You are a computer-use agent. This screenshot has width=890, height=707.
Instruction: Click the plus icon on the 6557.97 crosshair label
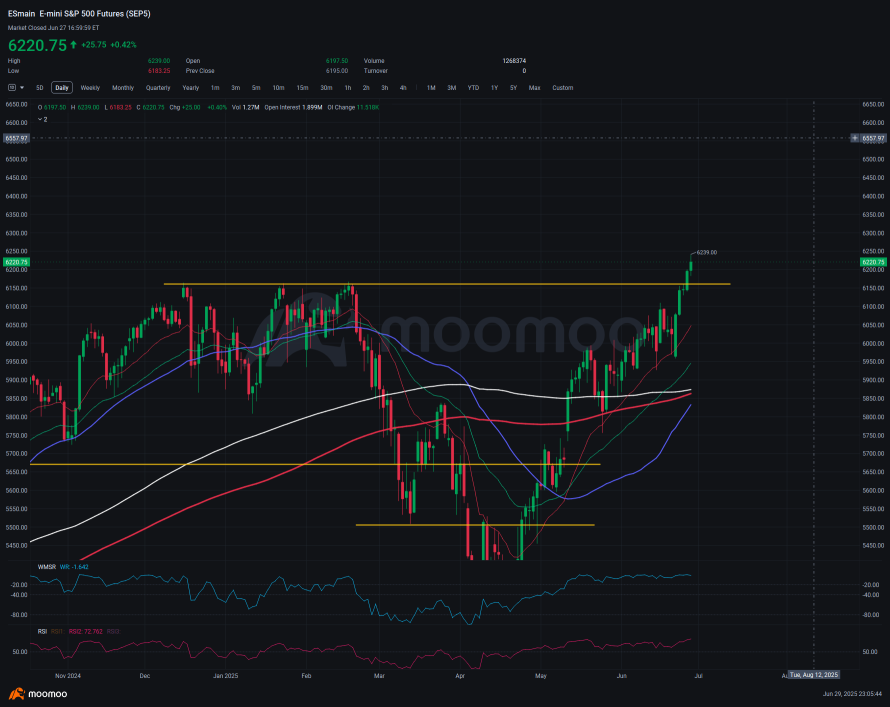click(855, 138)
